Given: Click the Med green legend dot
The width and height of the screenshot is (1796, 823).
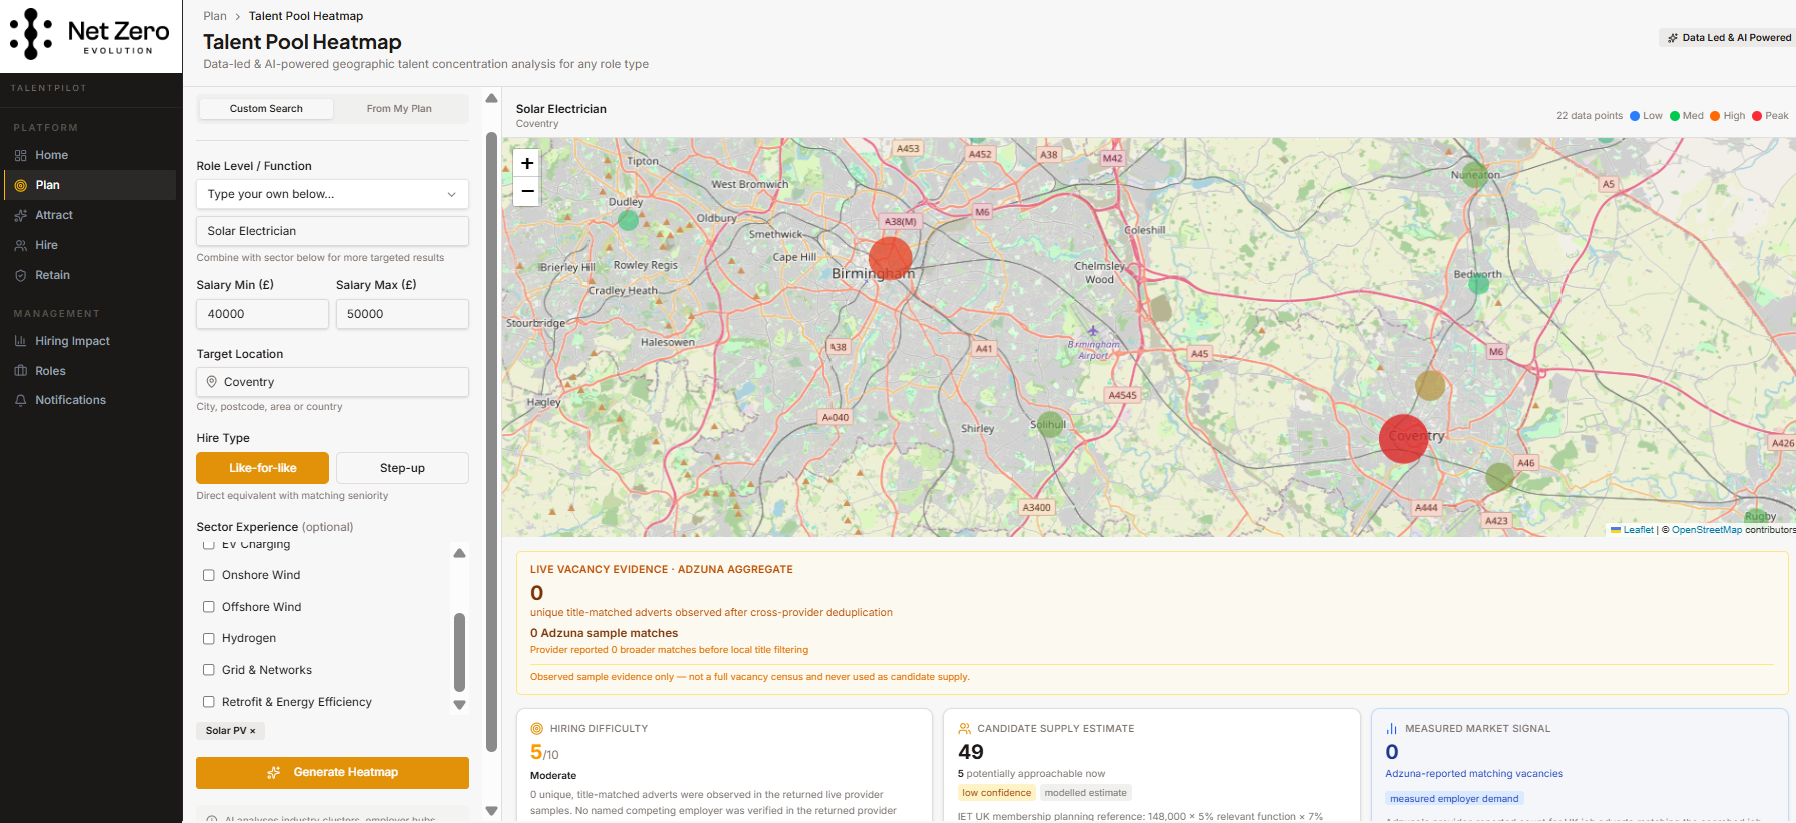Looking at the screenshot, I should click(1675, 116).
